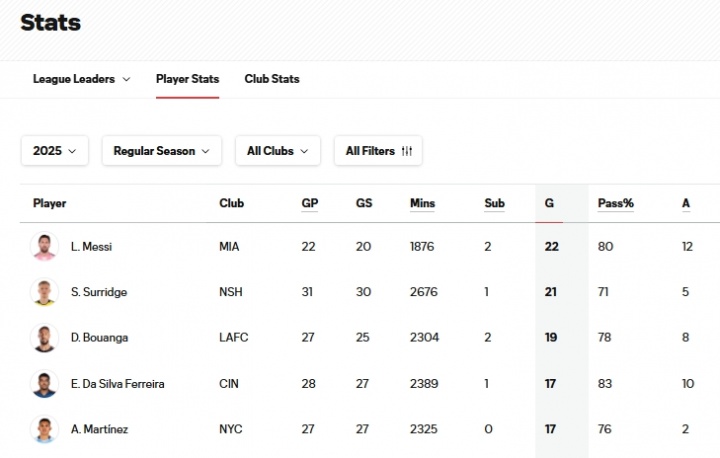Image resolution: width=720 pixels, height=458 pixels.
Task: Click A. Martínez's player photo
Action: tap(45, 429)
